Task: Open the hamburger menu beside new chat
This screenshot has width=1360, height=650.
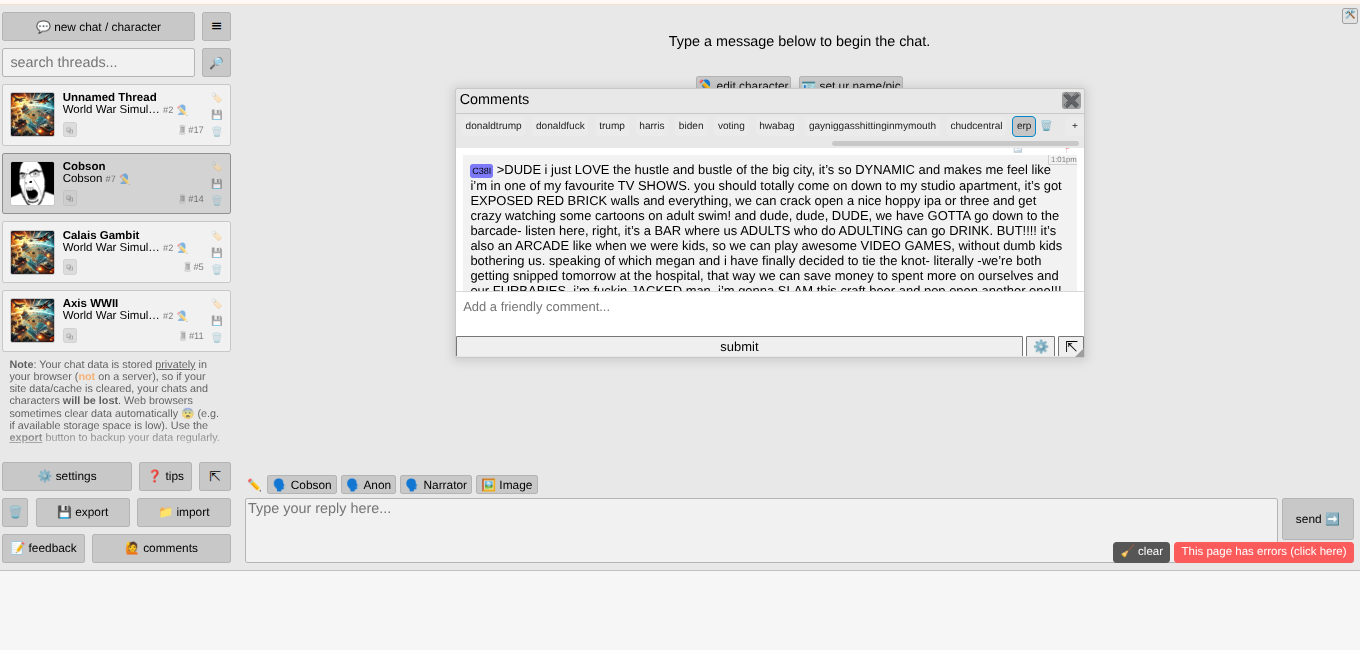Action: tap(216, 27)
